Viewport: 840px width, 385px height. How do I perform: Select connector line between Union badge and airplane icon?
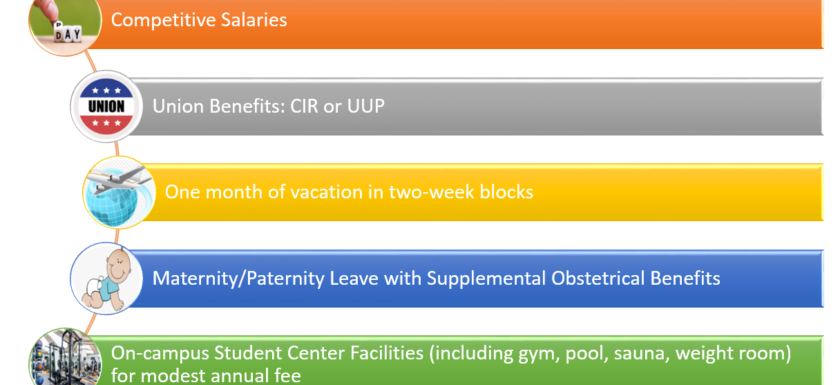point(116,149)
